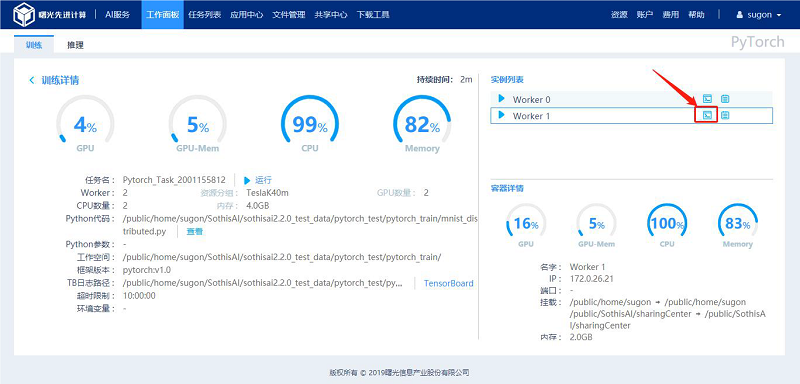Click the workspace path ending in pytorch_train/
Screen dimensions: 800x384
282,257
